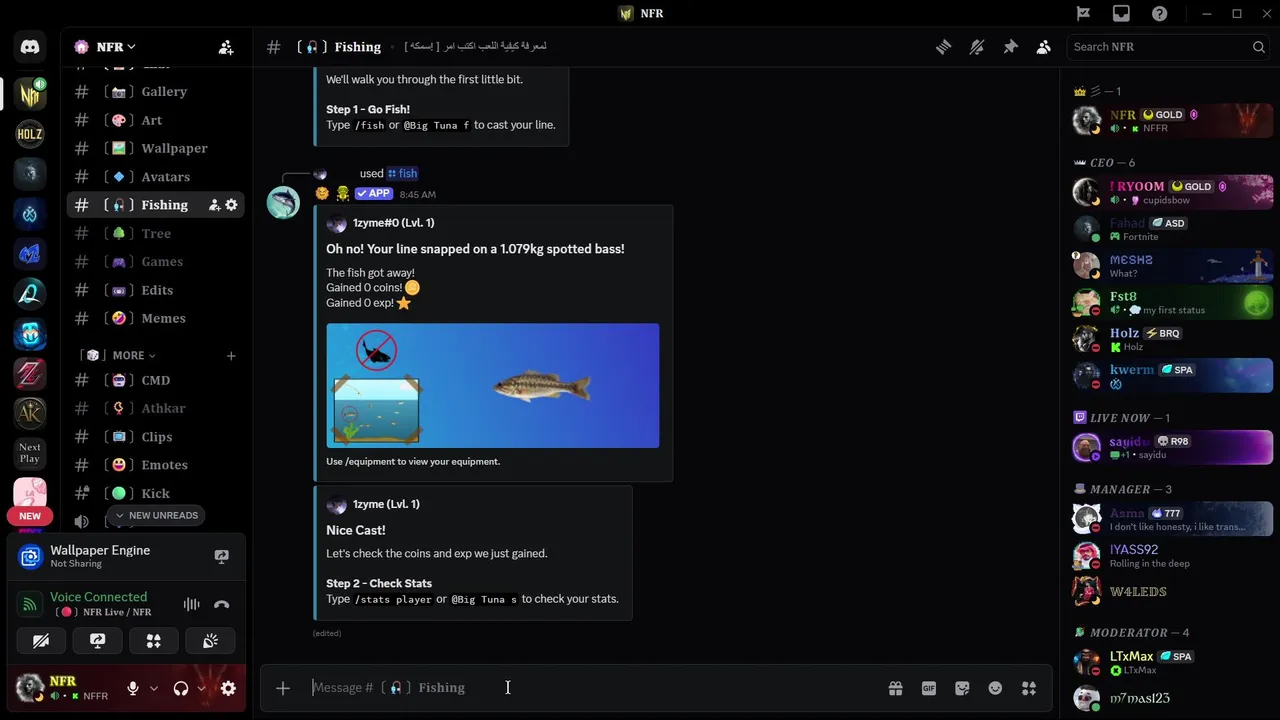Open the sticker picker
This screenshot has height=720, width=1280.
(962, 688)
